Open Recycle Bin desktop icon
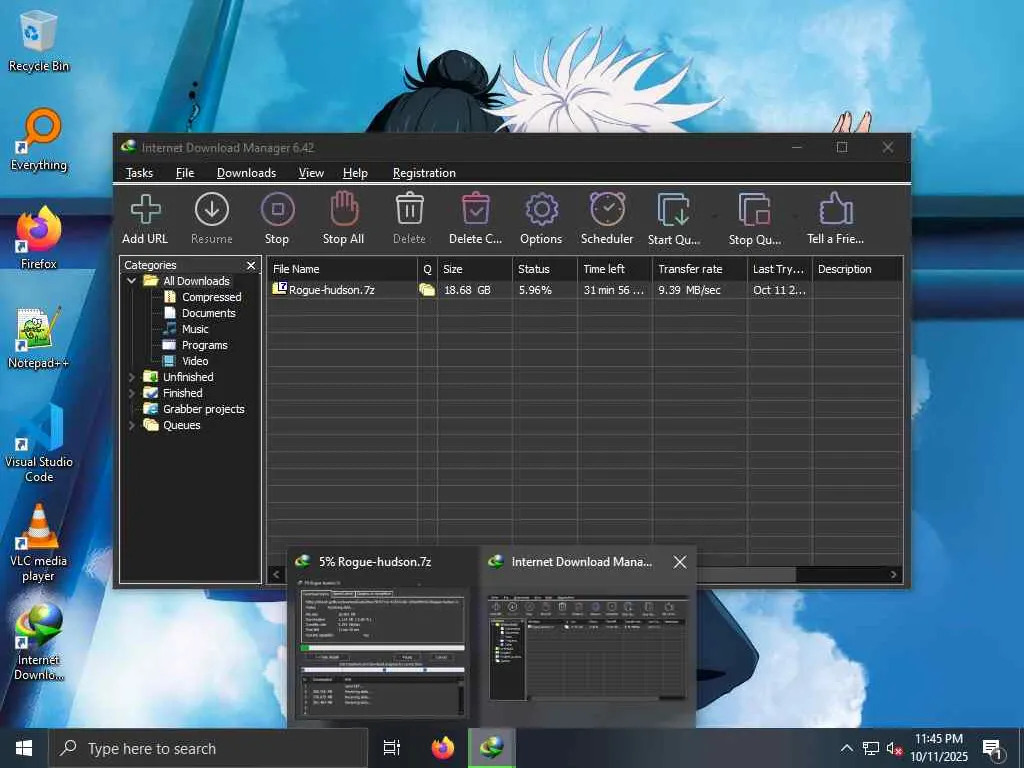 (x=39, y=40)
